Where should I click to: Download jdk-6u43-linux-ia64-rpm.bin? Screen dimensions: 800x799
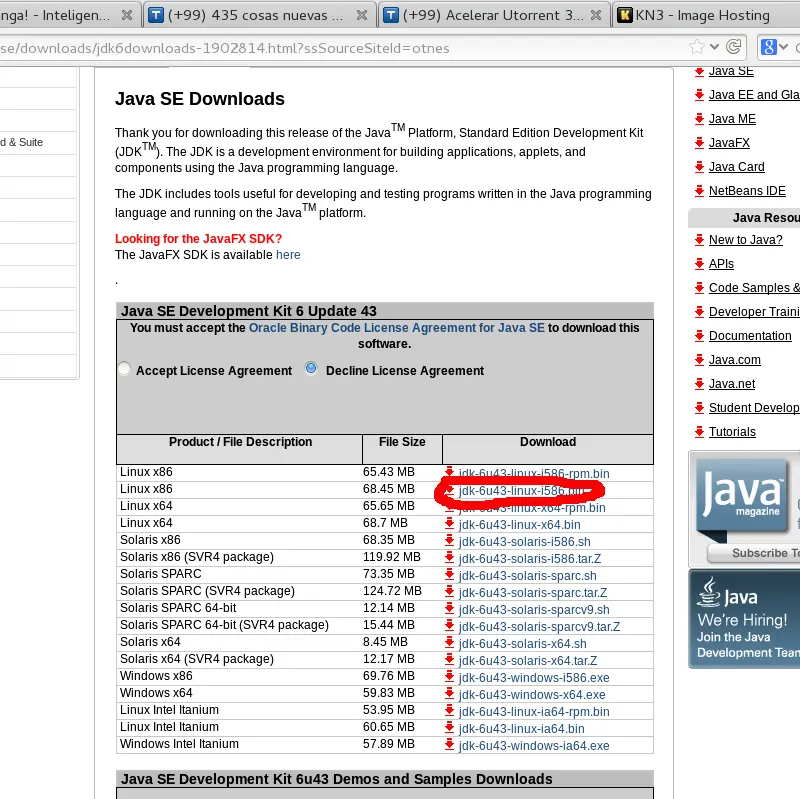coord(534,712)
